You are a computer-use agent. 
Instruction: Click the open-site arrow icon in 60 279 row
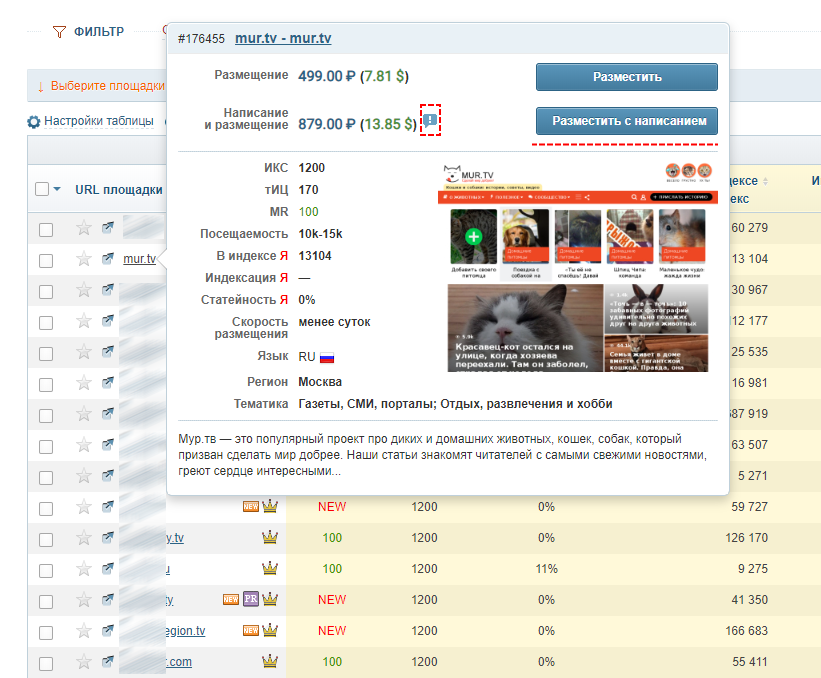tap(108, 227)
